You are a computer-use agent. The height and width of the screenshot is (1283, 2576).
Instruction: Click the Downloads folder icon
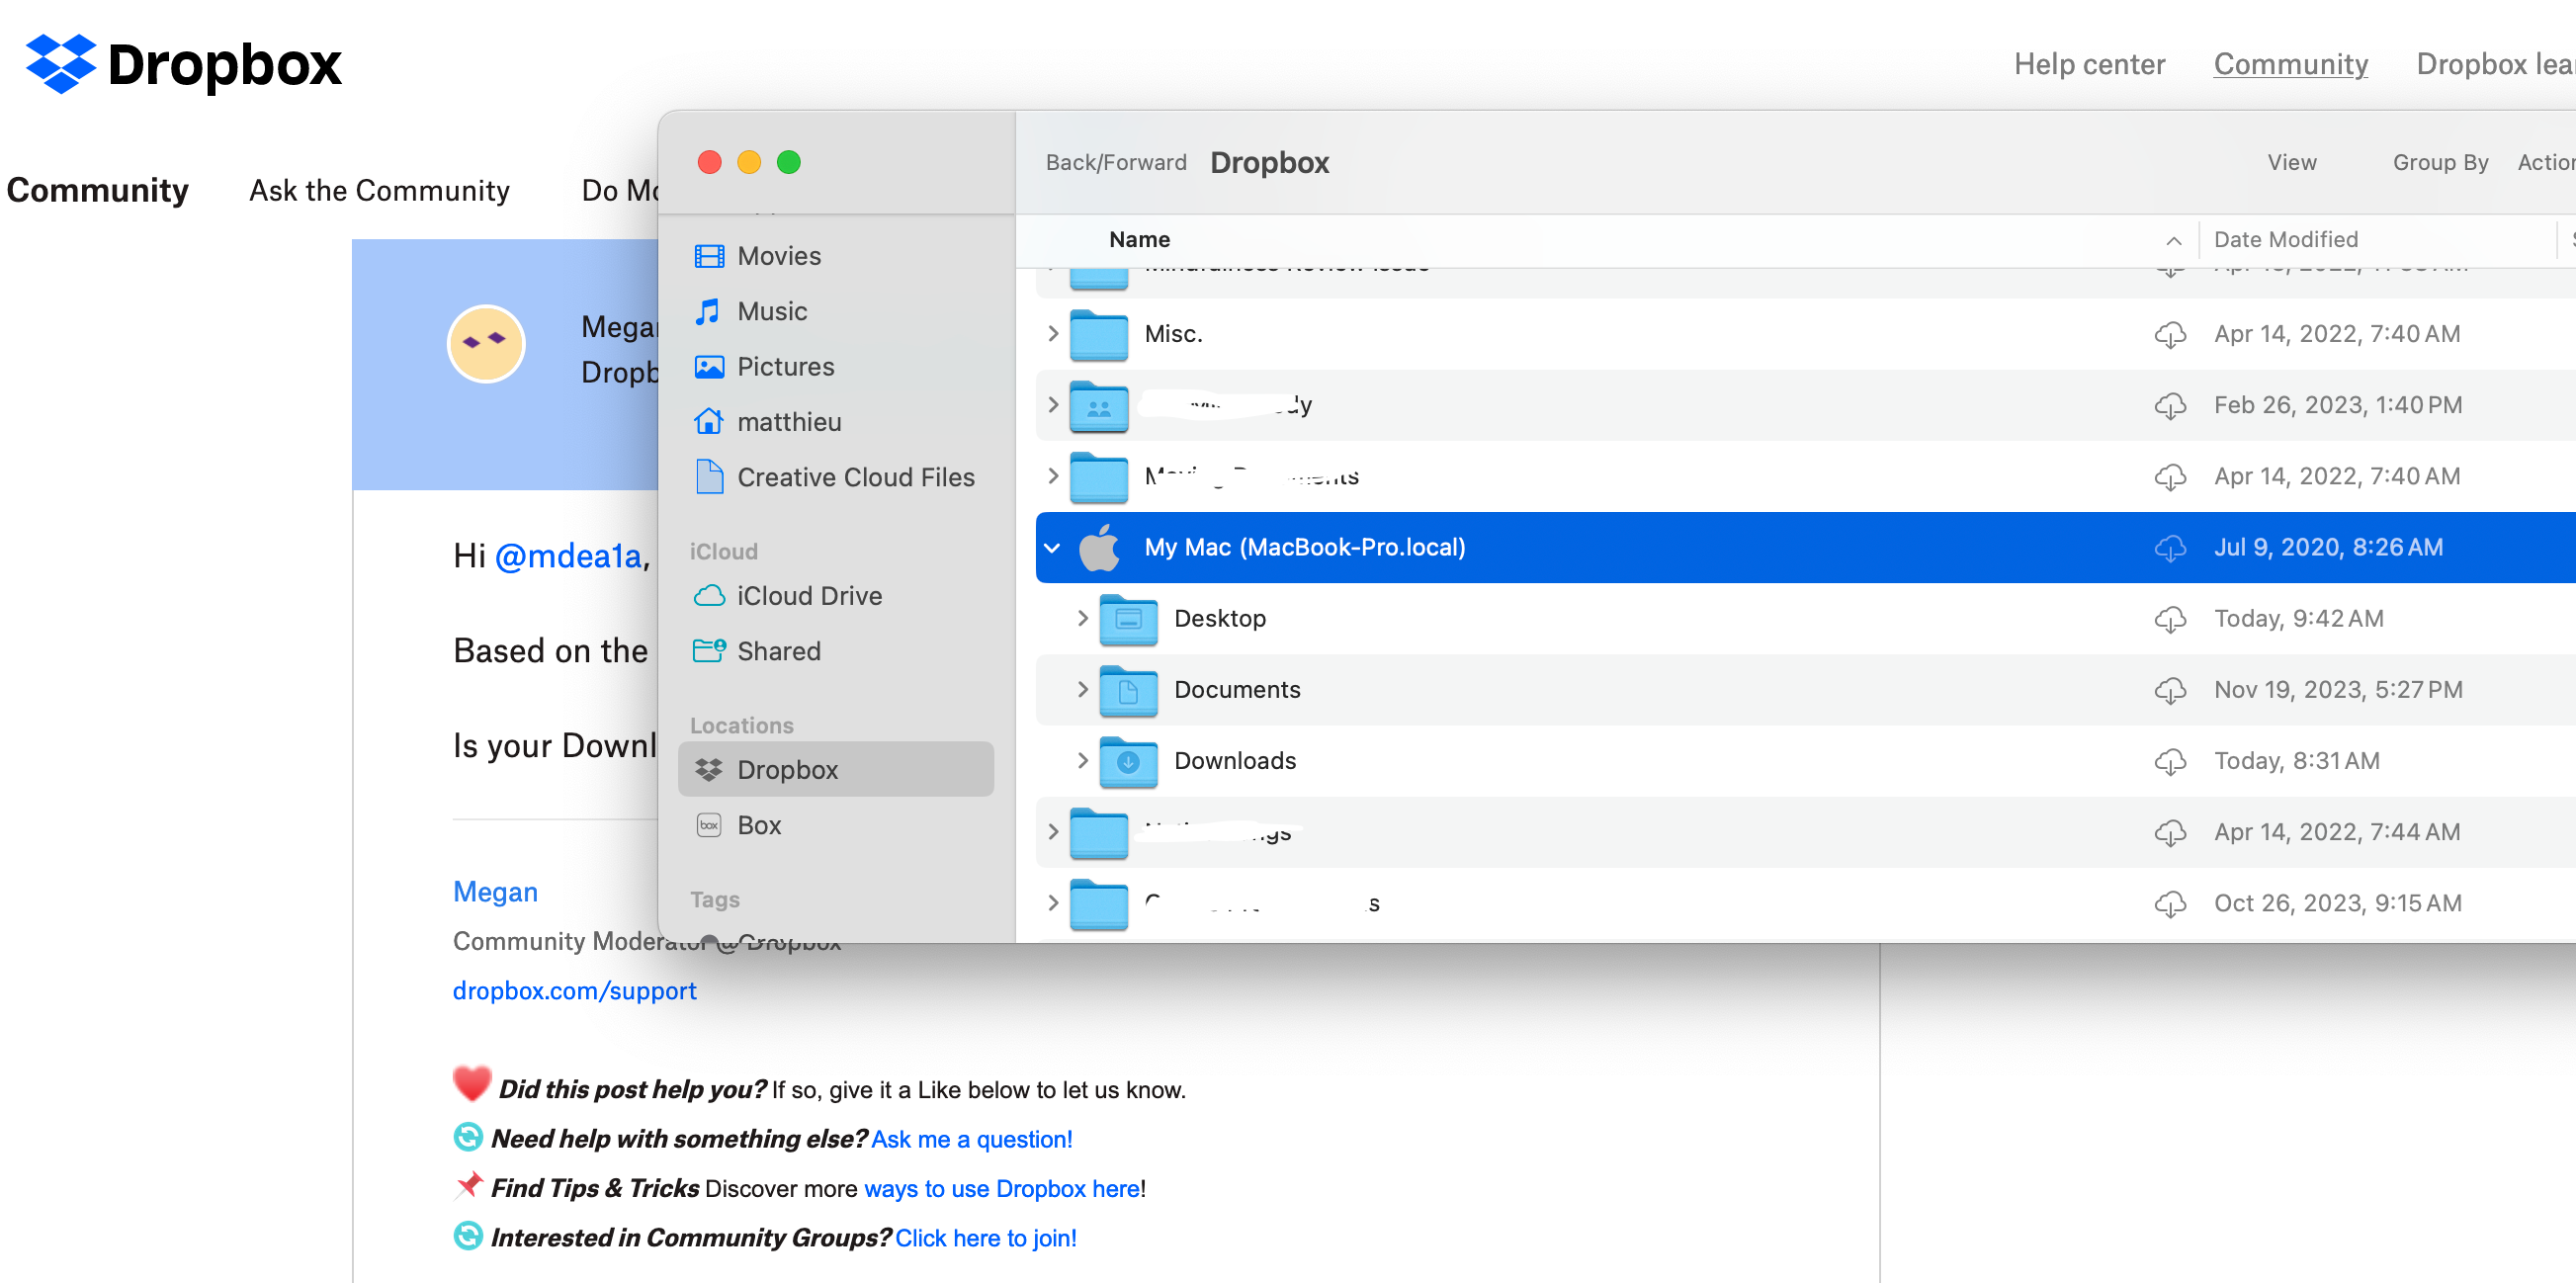pyautogui.click(x=1128, y=761)
